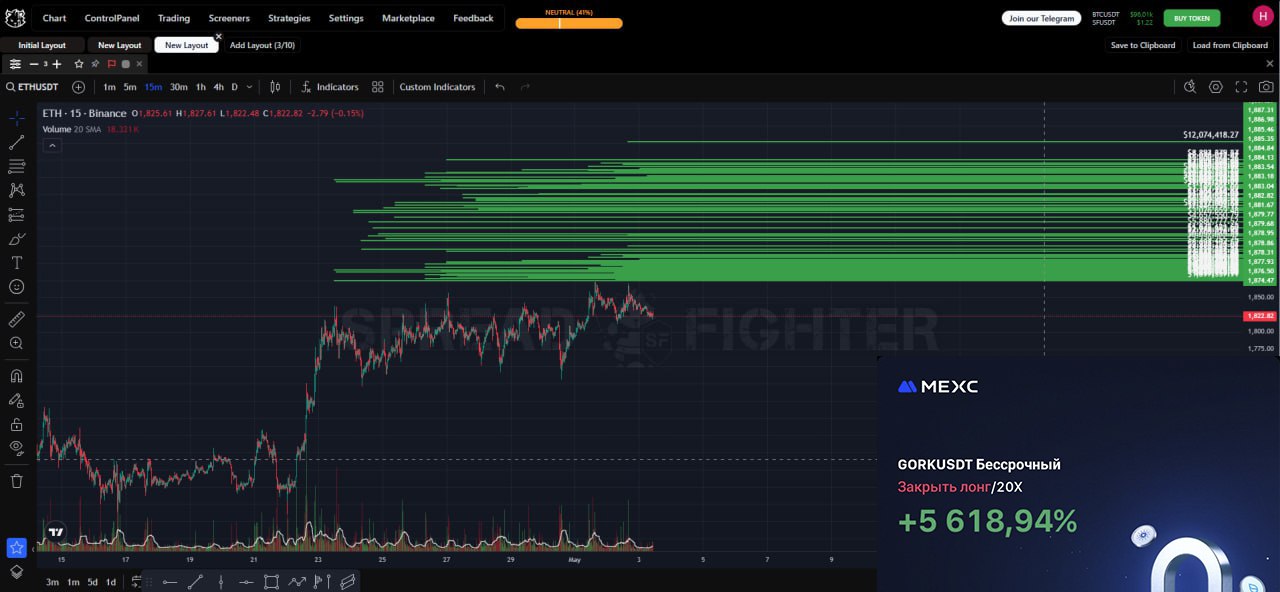Open chart settings hexagon icon
1280x592 pixels.
pyautogui.click(x=1216, y=87)
